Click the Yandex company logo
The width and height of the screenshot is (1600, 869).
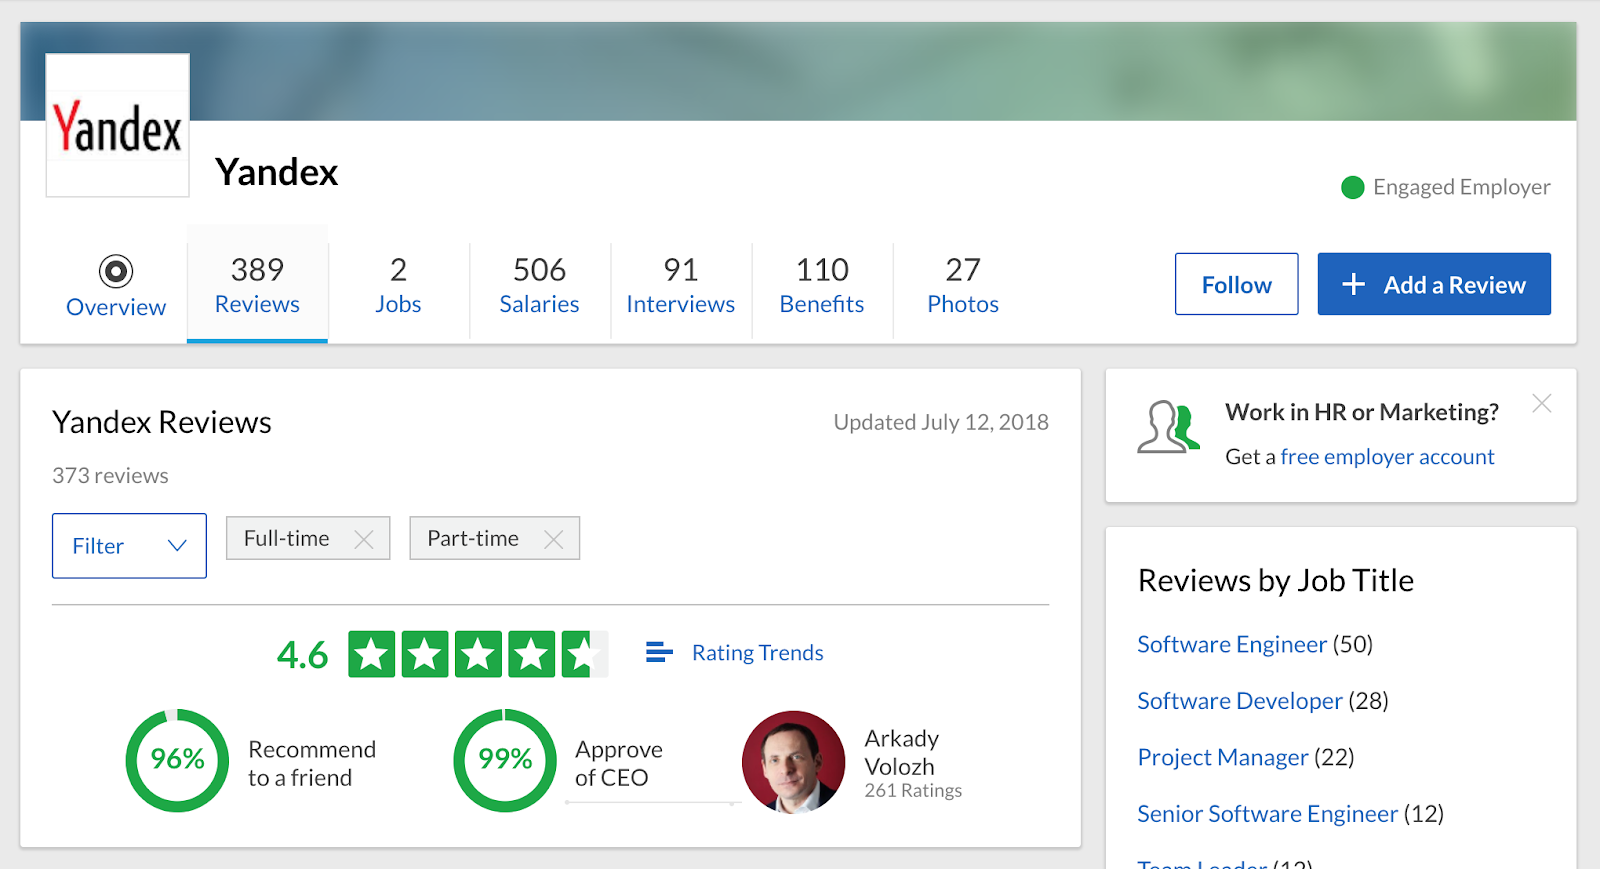(118, 126)
